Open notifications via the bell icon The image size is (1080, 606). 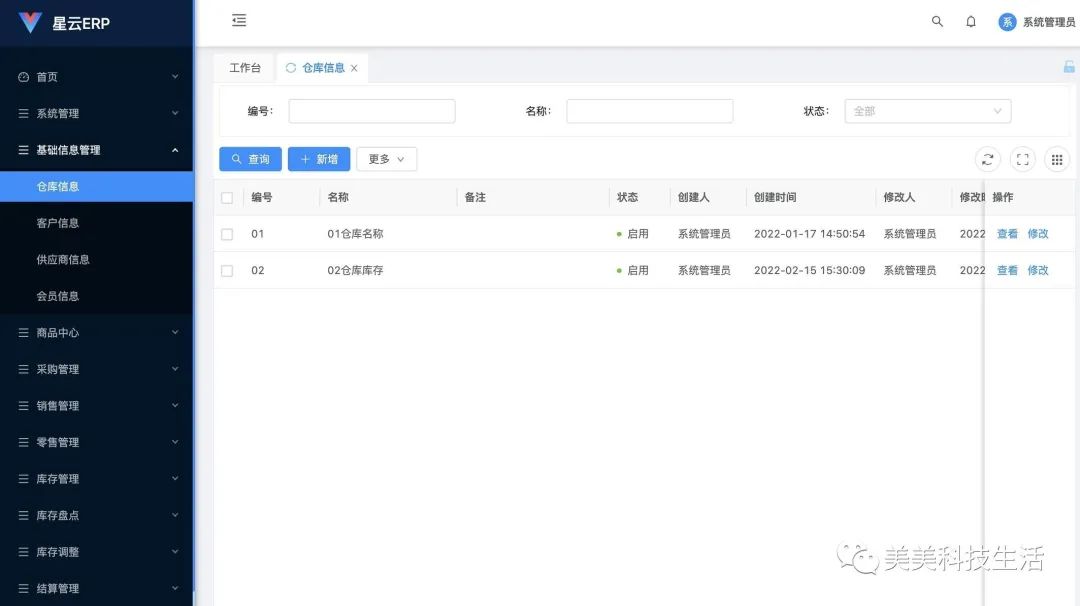(971, 21)
